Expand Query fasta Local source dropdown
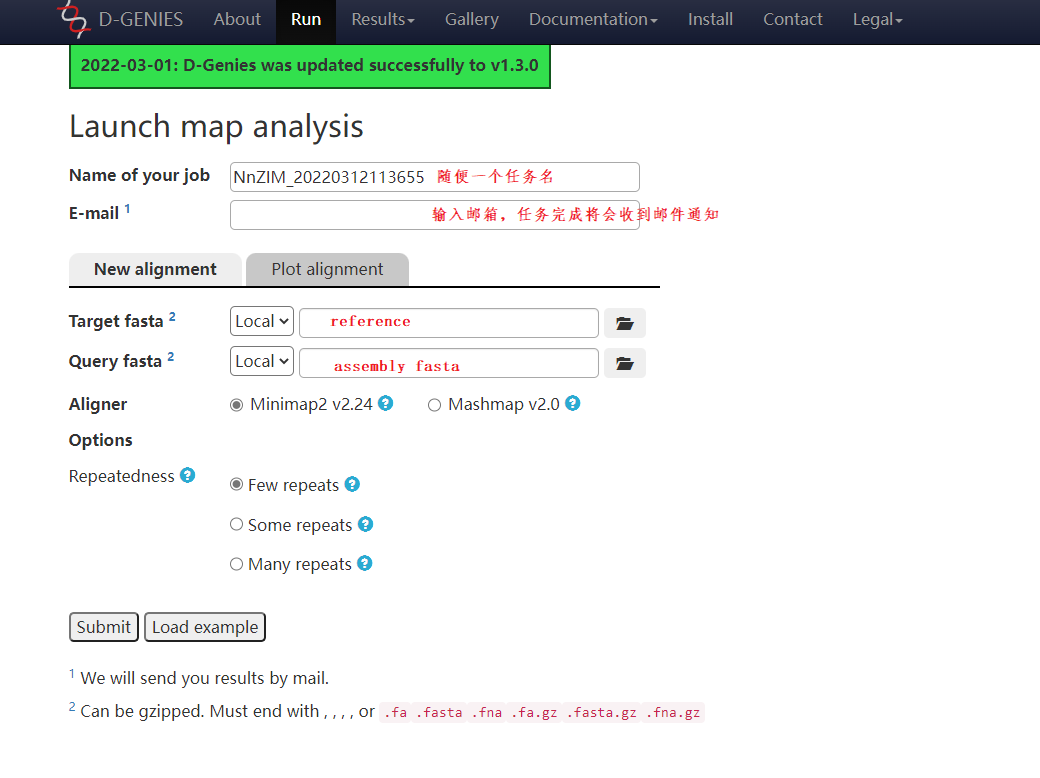Viewport: 1040px width, 778px height. tap(262, 362)
